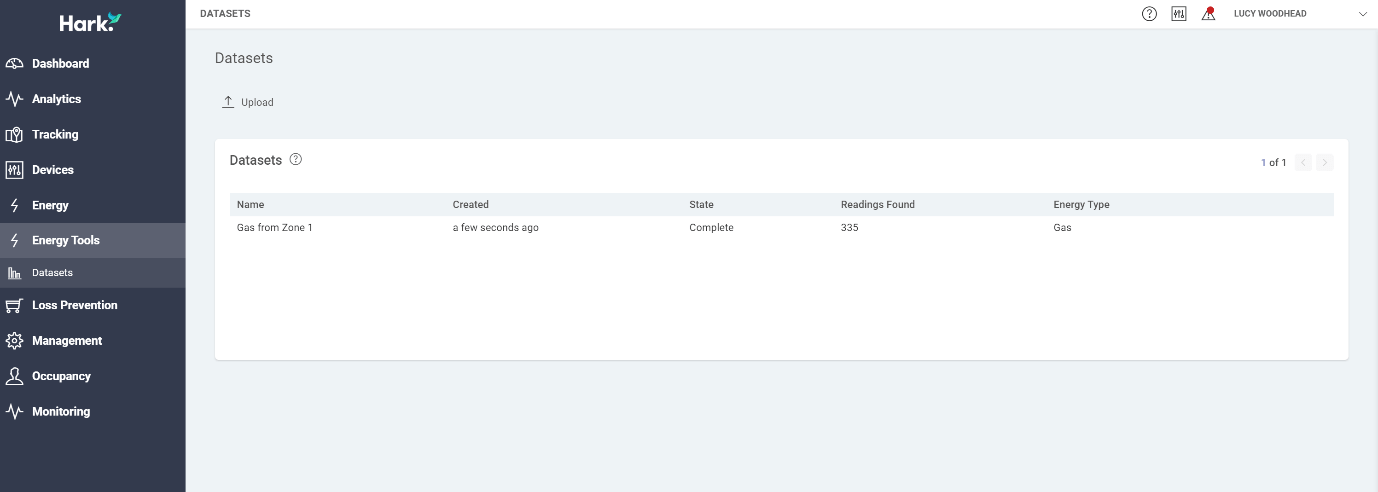
Task: Go to next page of datasets
Action: 1325,162
